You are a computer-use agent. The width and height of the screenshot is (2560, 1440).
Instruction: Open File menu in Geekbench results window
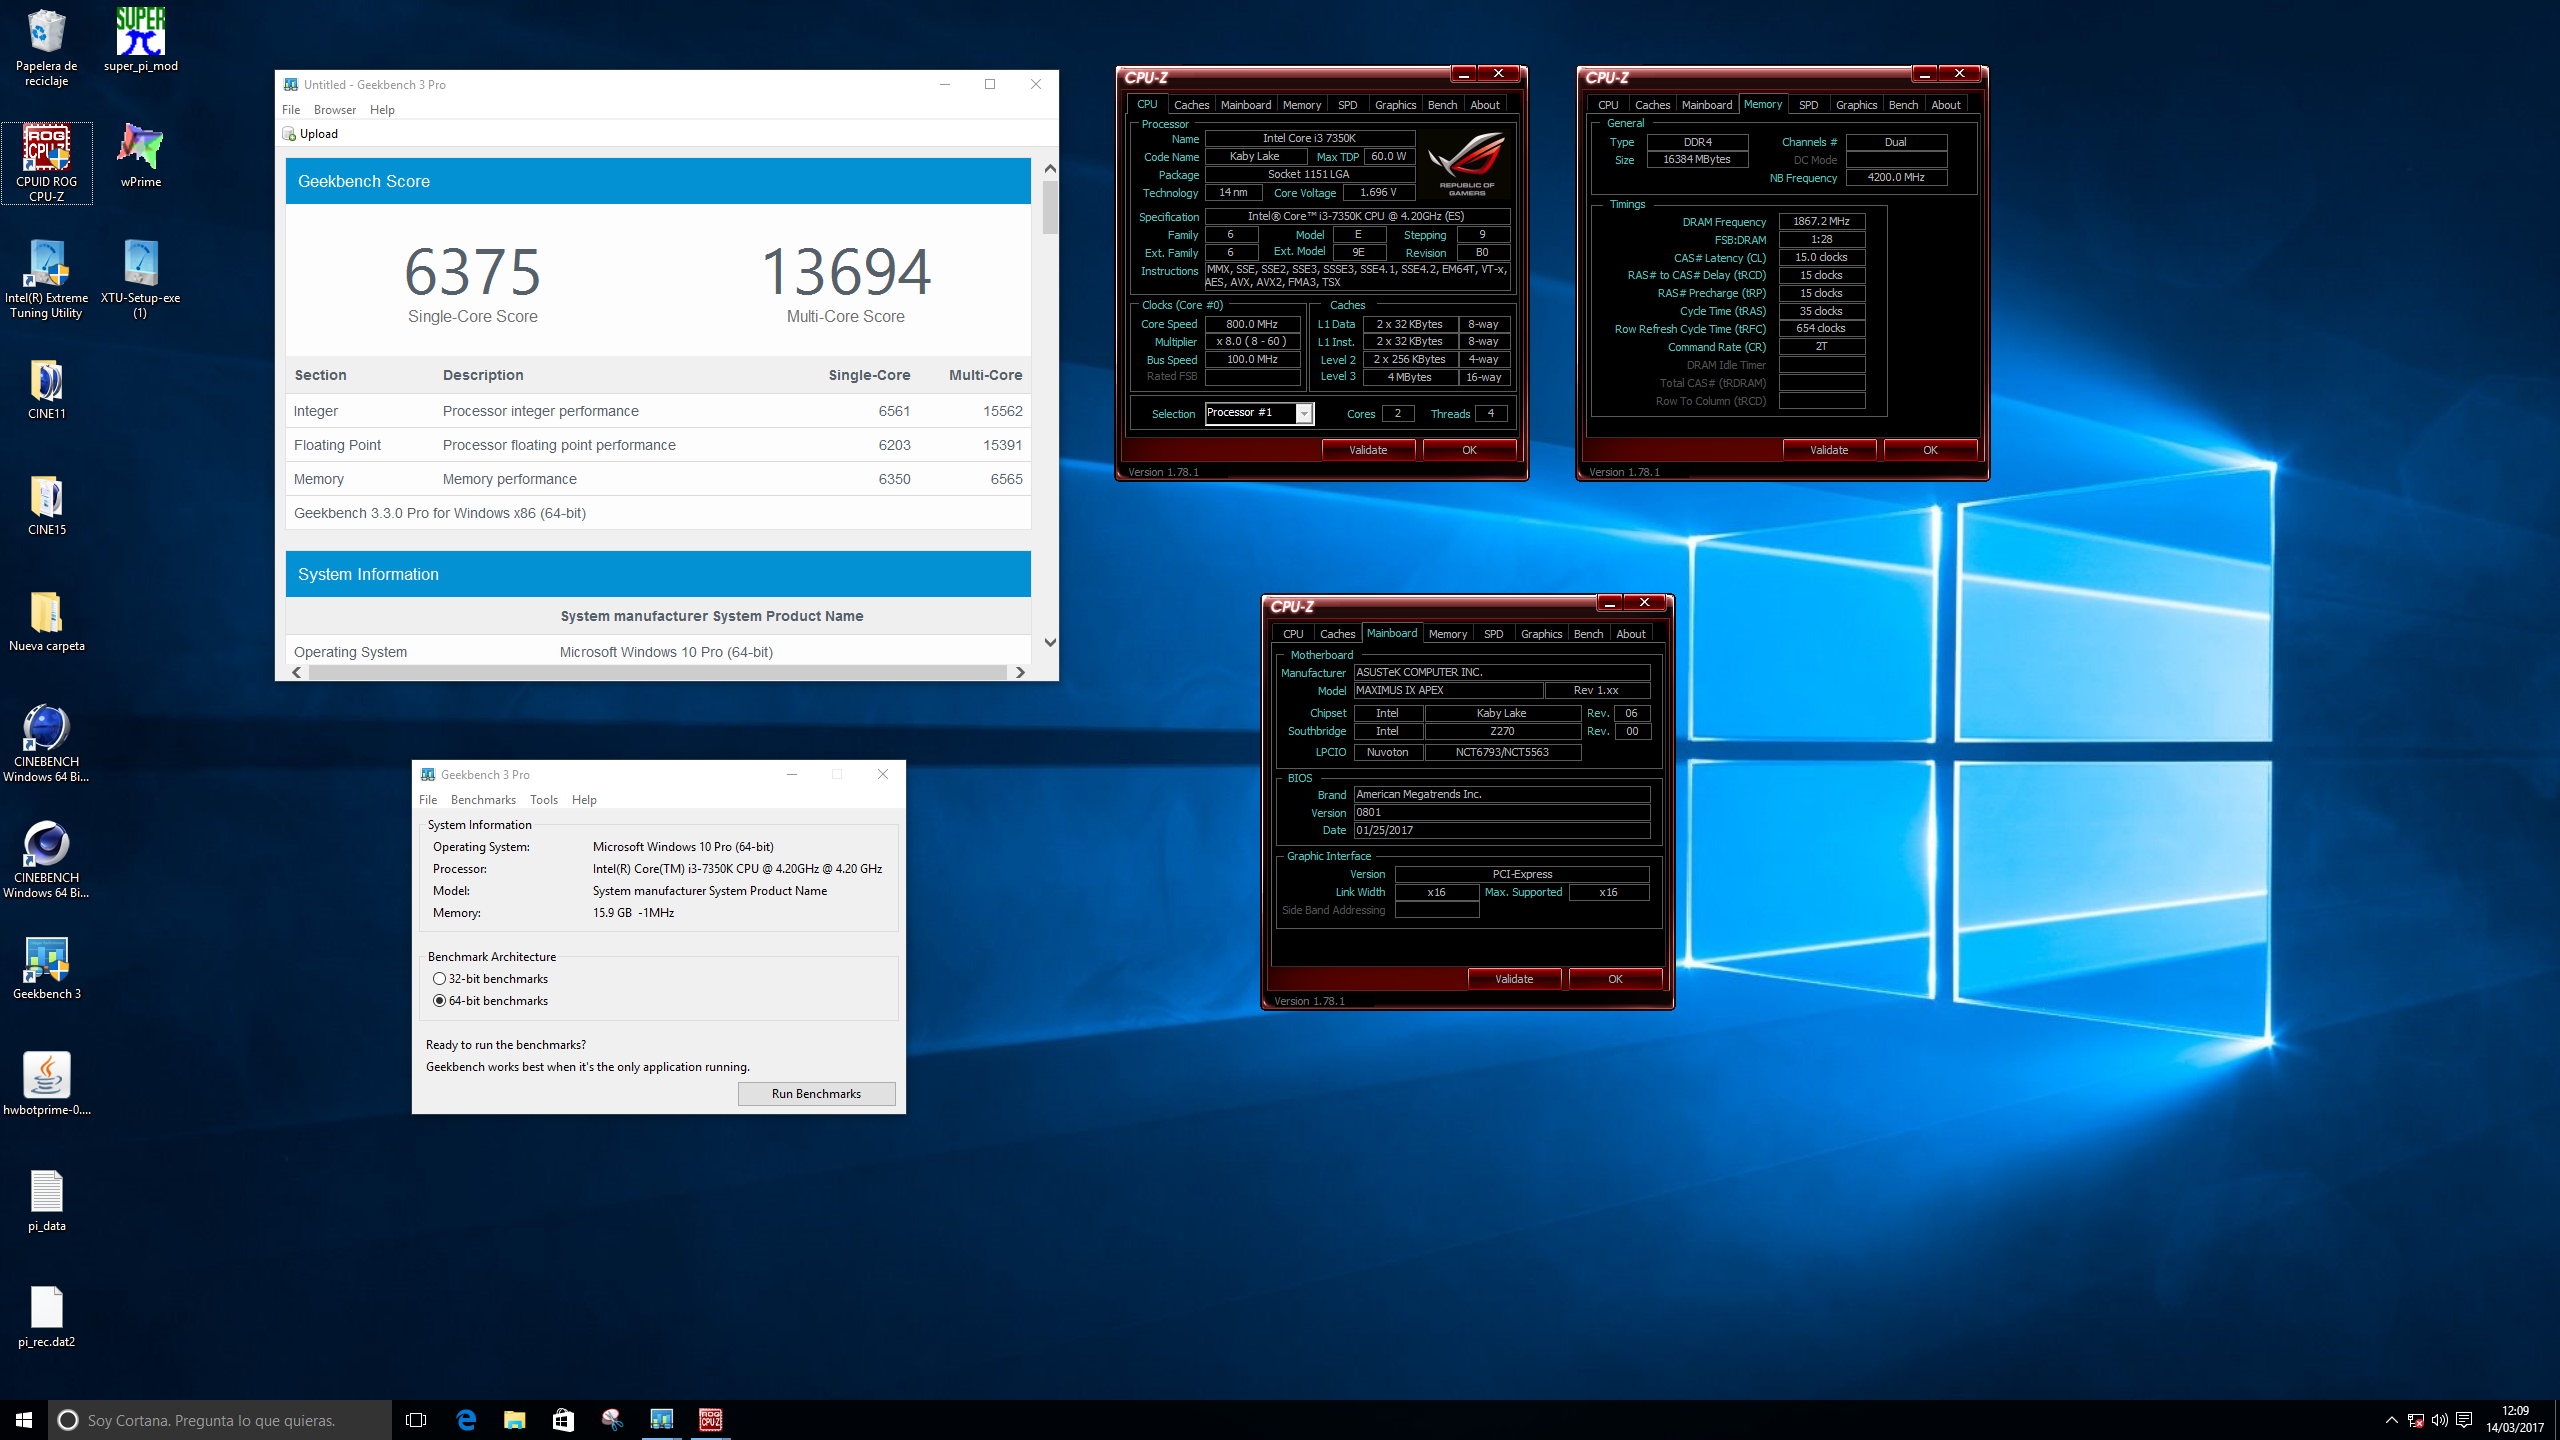tap(291, 110)
